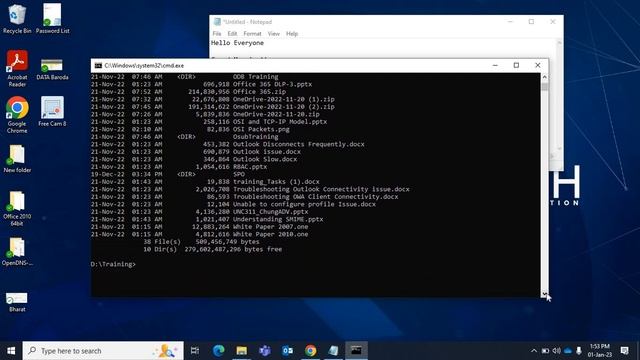Click the taskbar search box

tap(103, 351)
